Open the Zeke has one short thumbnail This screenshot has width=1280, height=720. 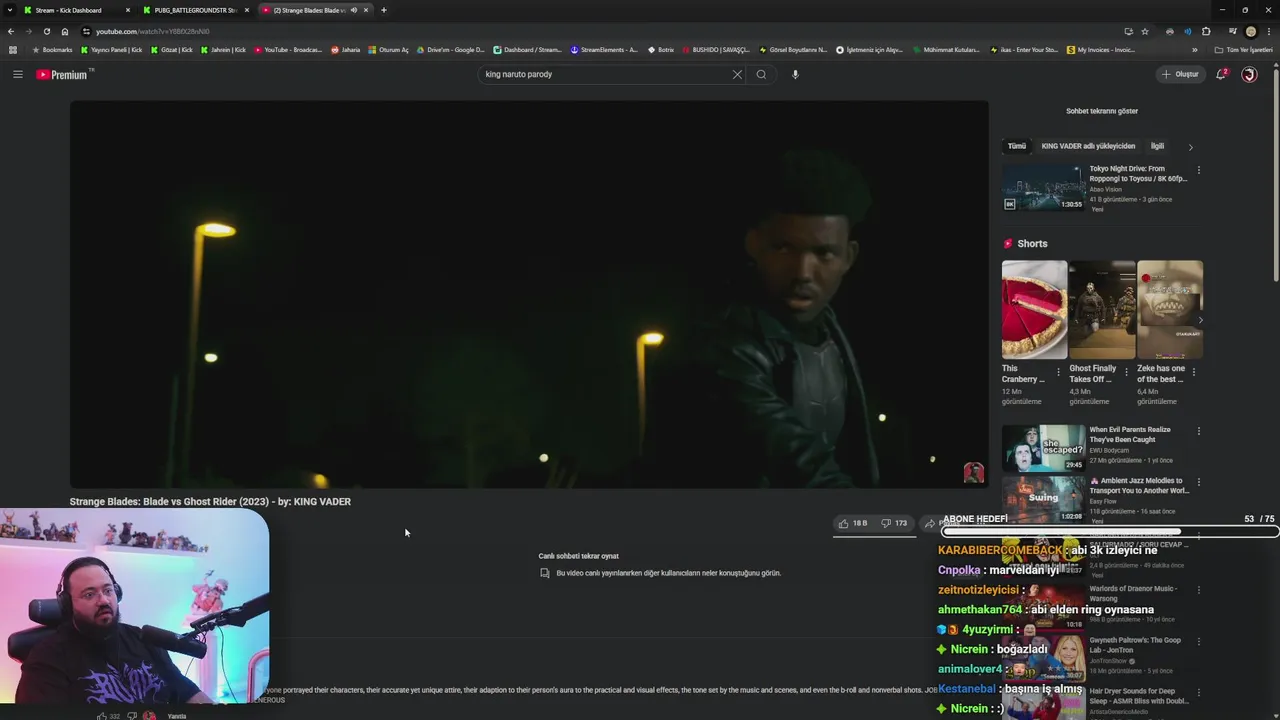pos(1170,310)
